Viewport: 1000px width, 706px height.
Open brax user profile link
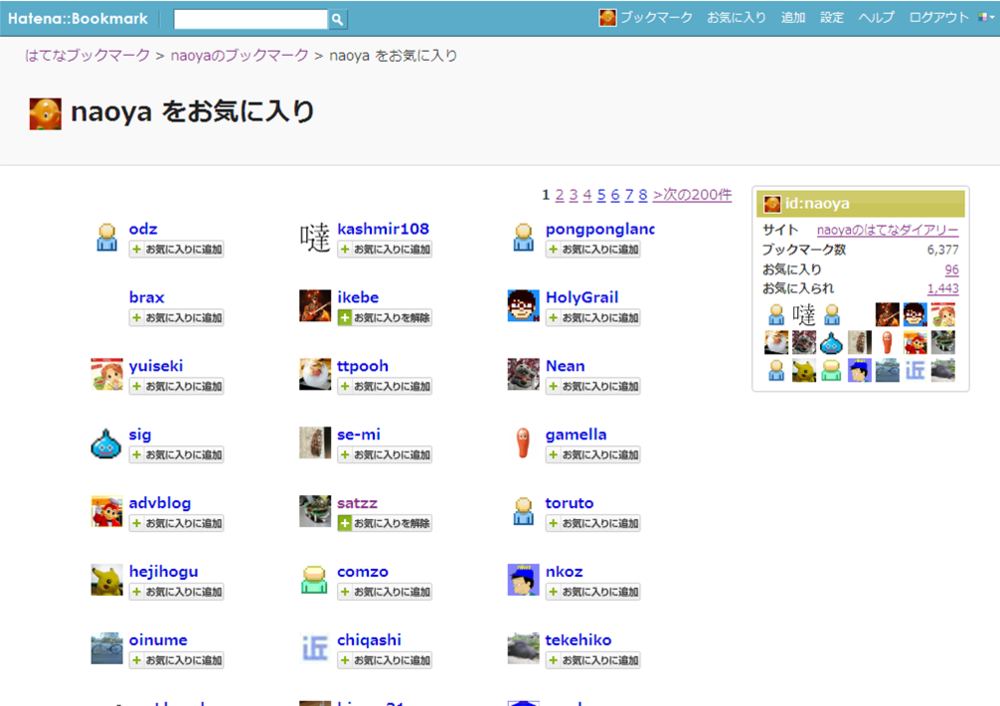(x=147, y=297)
